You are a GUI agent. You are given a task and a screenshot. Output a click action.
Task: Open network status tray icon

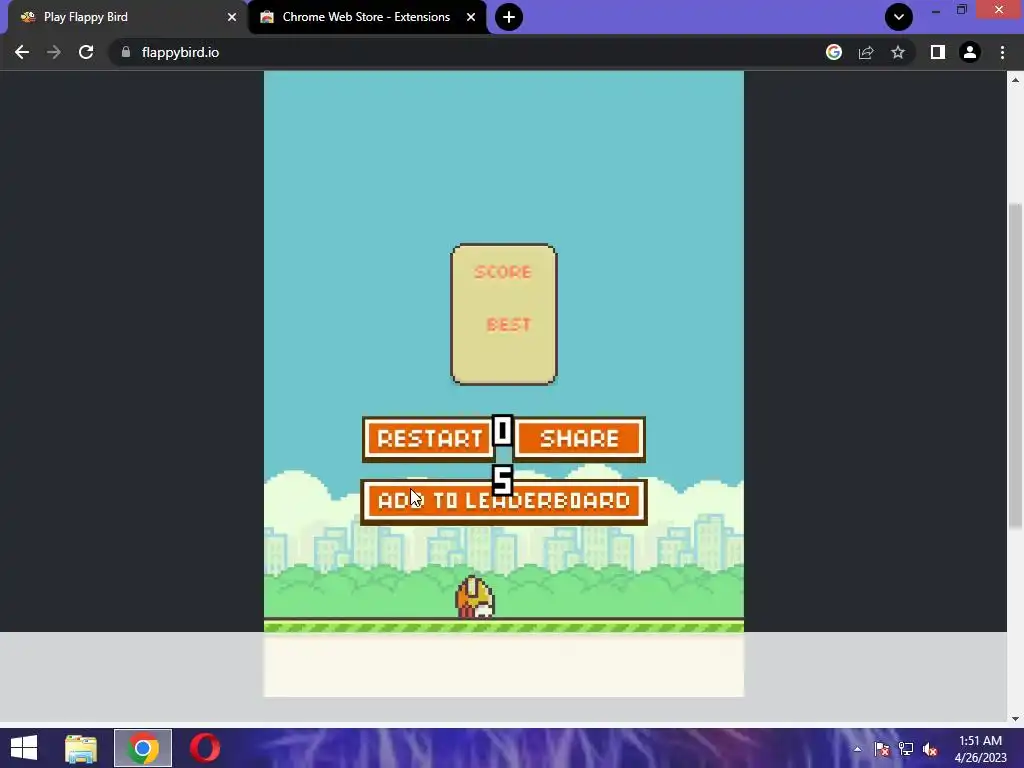[x=906, y=749]
